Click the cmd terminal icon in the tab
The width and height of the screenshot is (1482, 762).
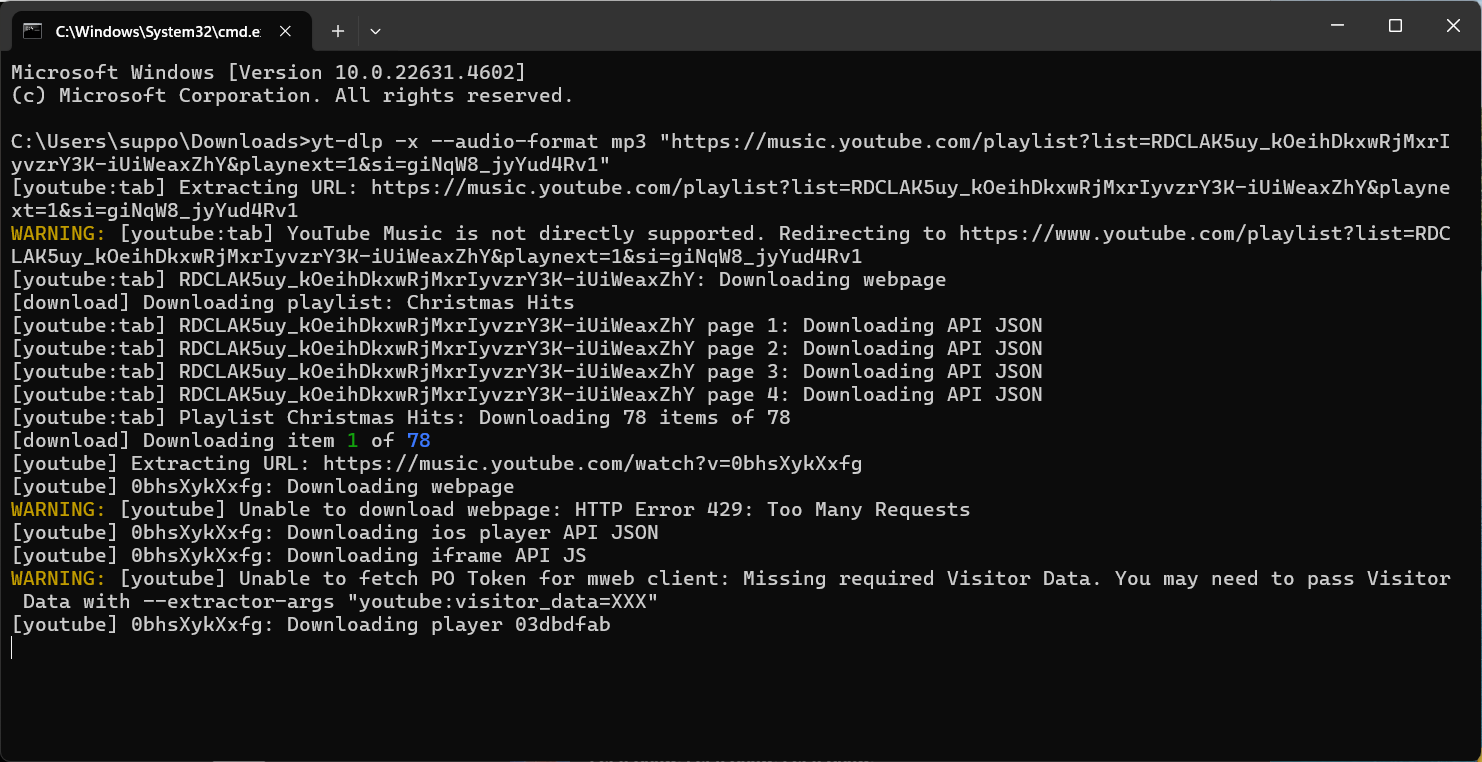tap(32, 31)
